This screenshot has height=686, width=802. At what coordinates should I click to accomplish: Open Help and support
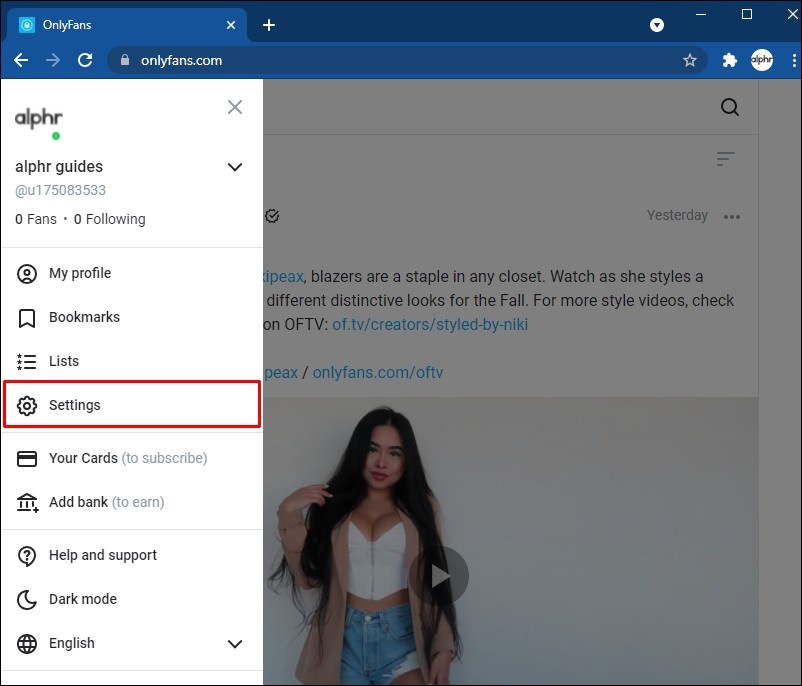tap(131, 556)
